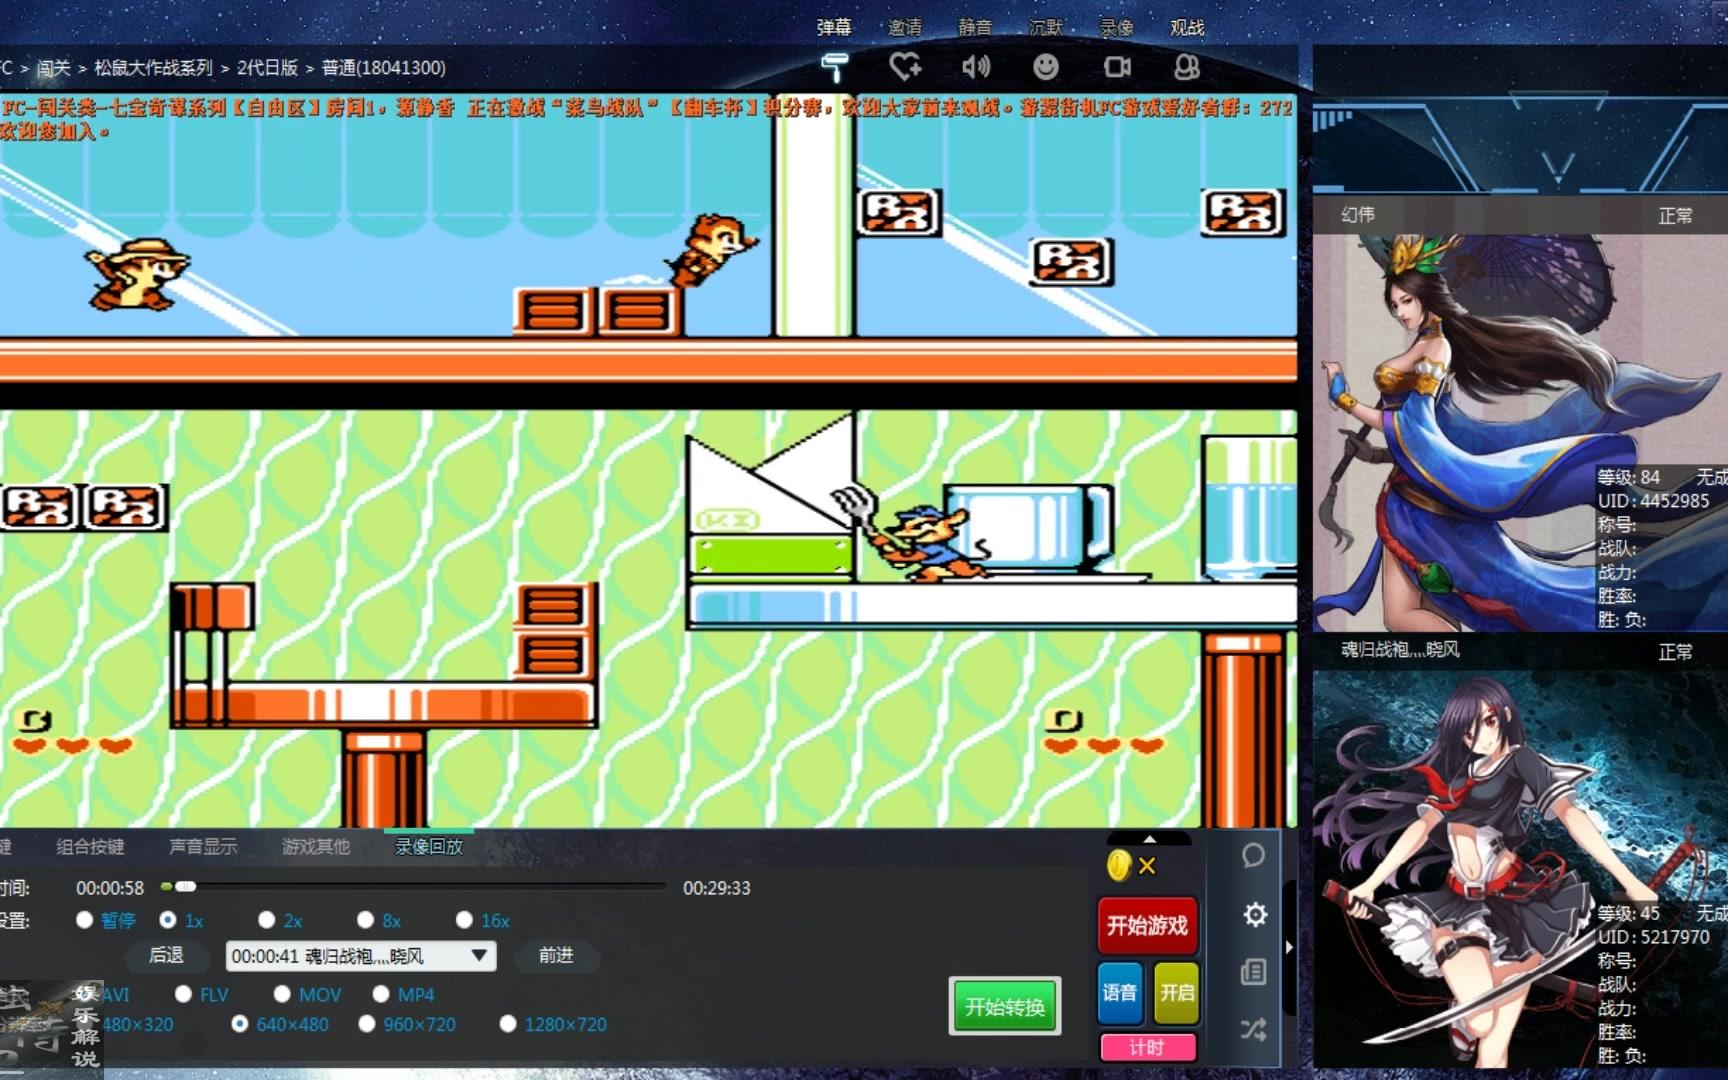
Task: Select 8x playback speed
Action: (365, 920)
